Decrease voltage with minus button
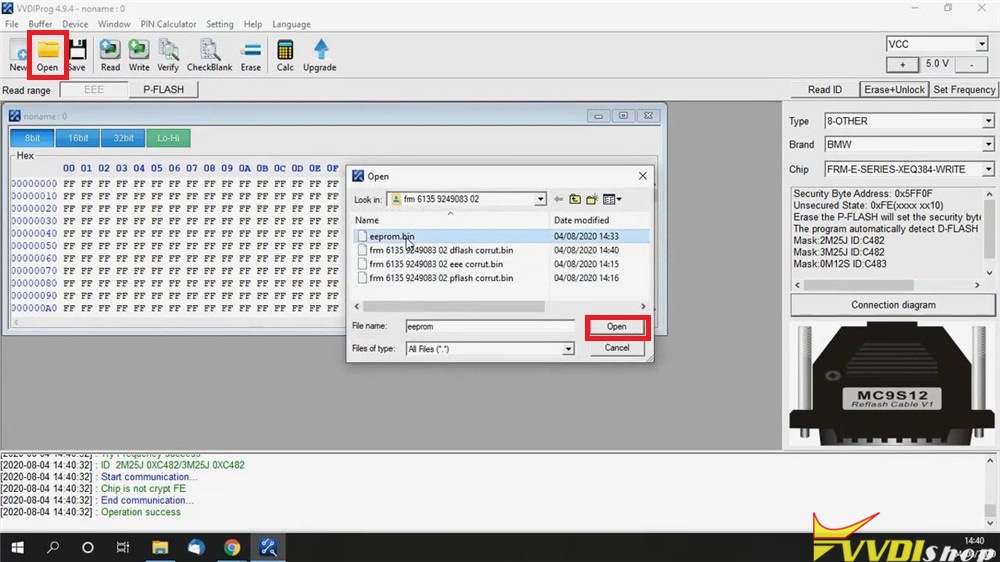Viewport: 1000px width, 562px height. 971,64
